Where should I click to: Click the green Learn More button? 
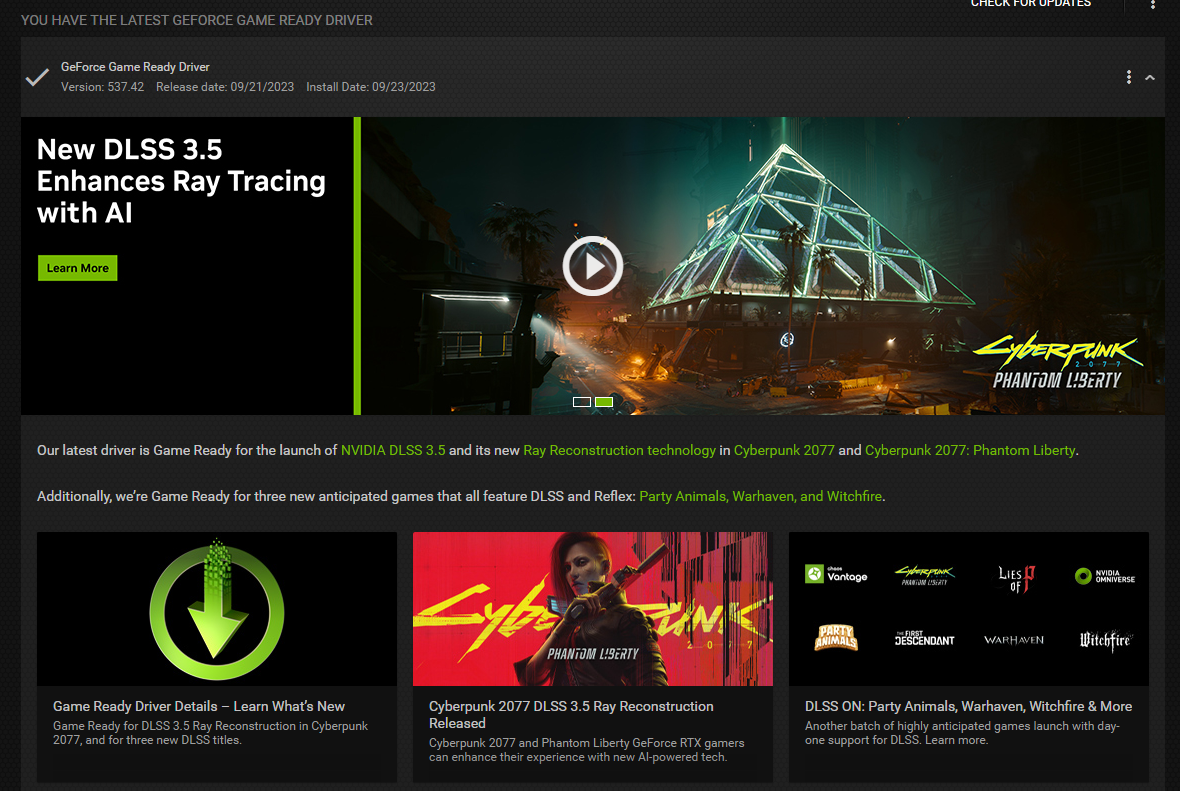78,268
